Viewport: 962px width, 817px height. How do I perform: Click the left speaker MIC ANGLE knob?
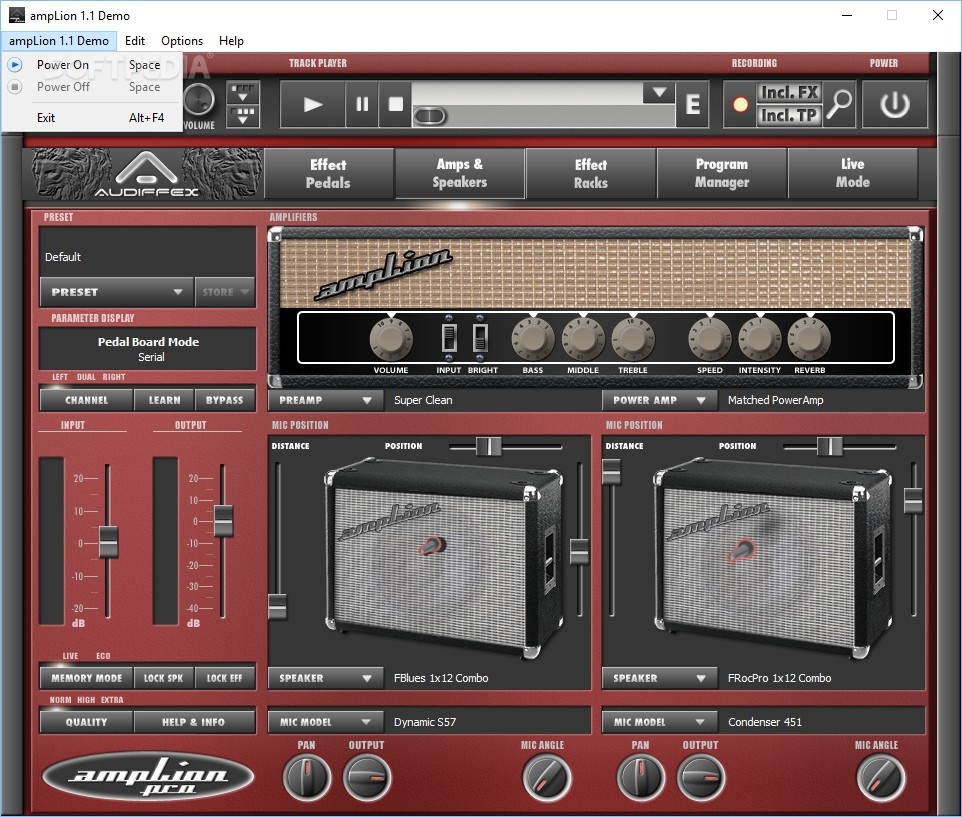(547, 777)
